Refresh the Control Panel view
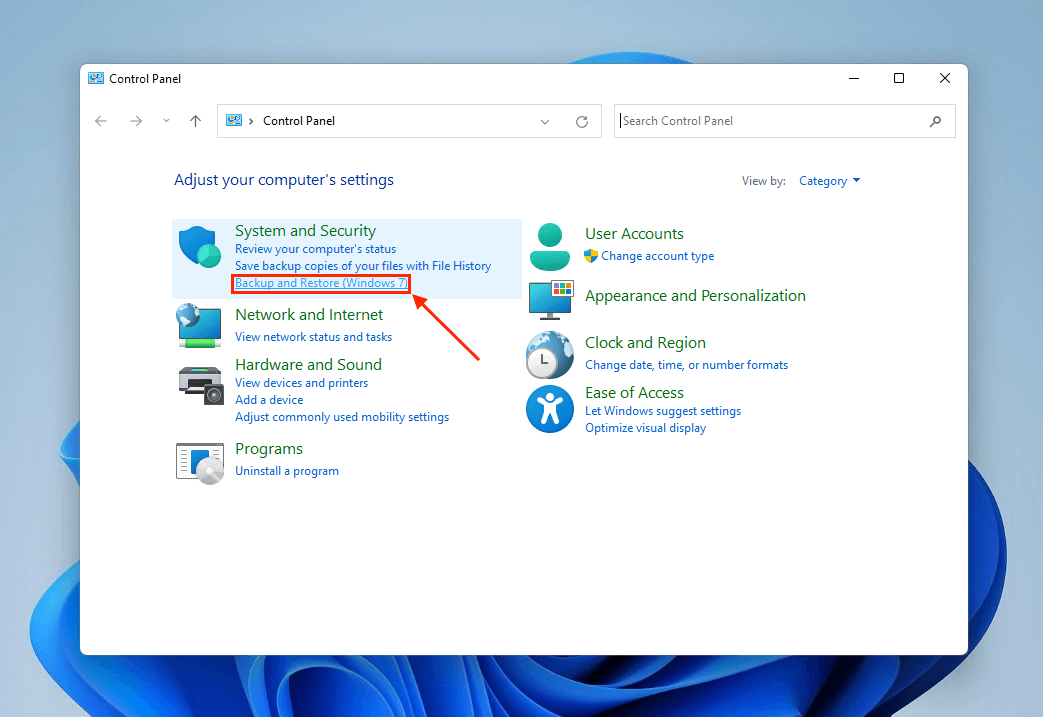The image size is (1043, 717). [x=582, y=122]
